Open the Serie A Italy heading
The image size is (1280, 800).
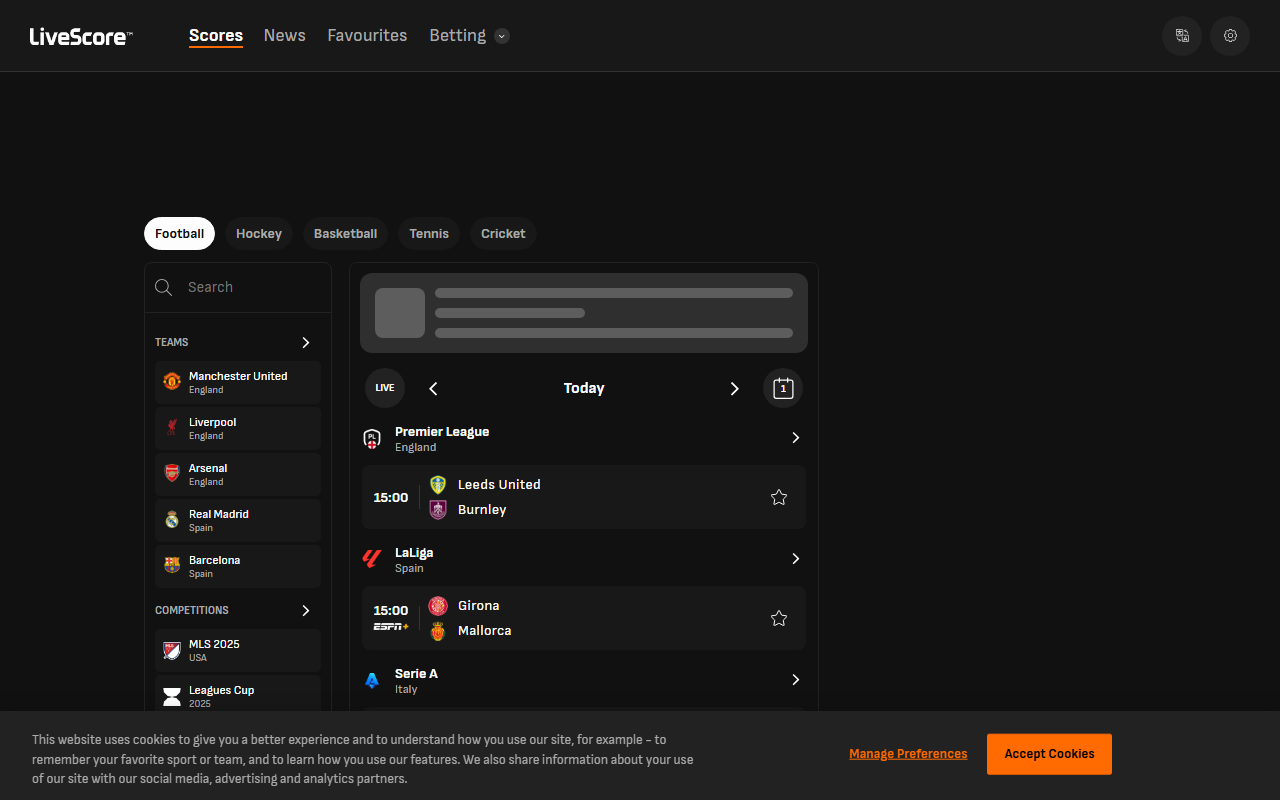click(x=416, y=680)
